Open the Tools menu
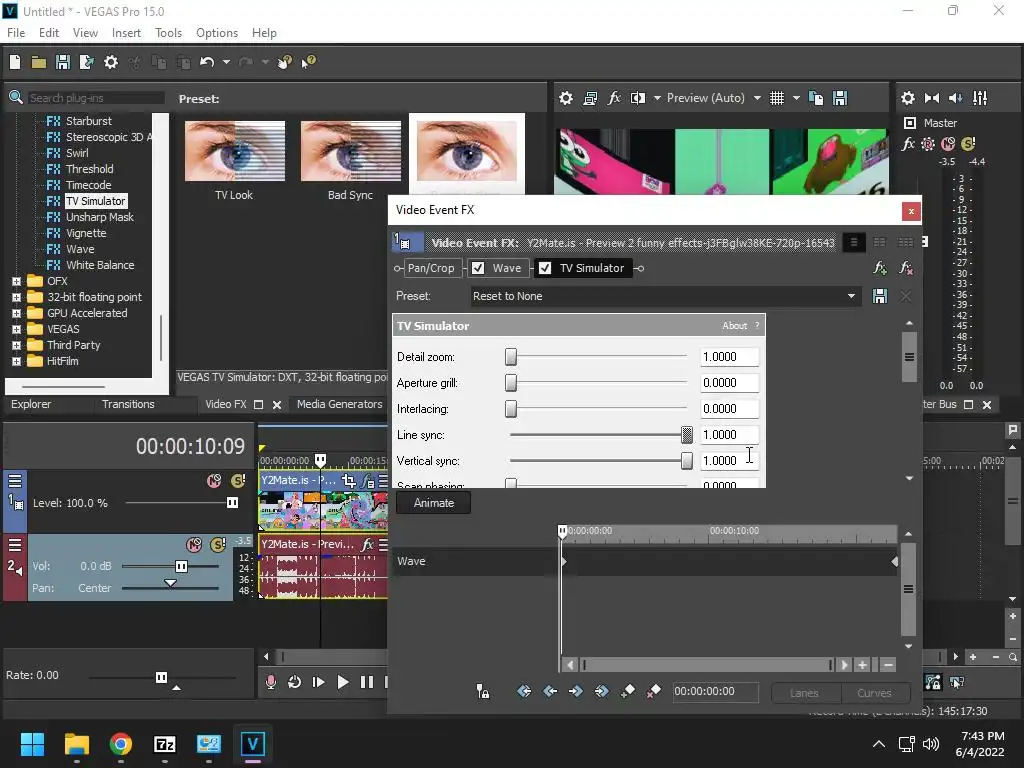Image resolution: width=1024 pixels, height=768 pixels. point(168,33)
